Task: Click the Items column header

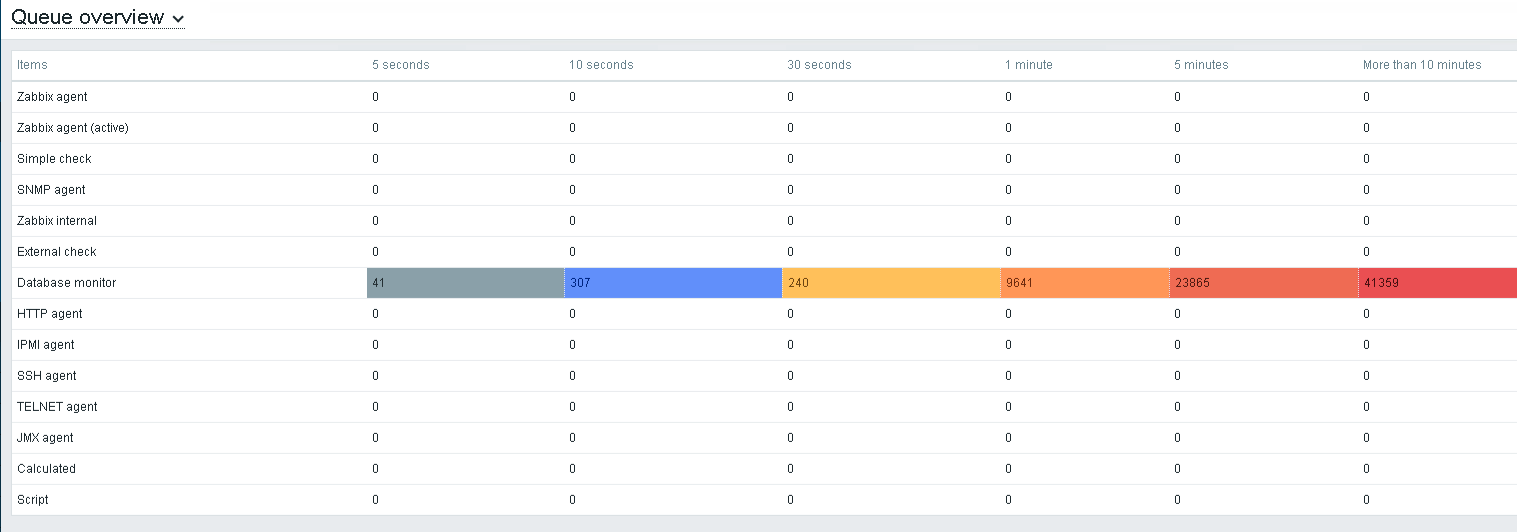Action: pyautogui.click(x=32, y=65)
